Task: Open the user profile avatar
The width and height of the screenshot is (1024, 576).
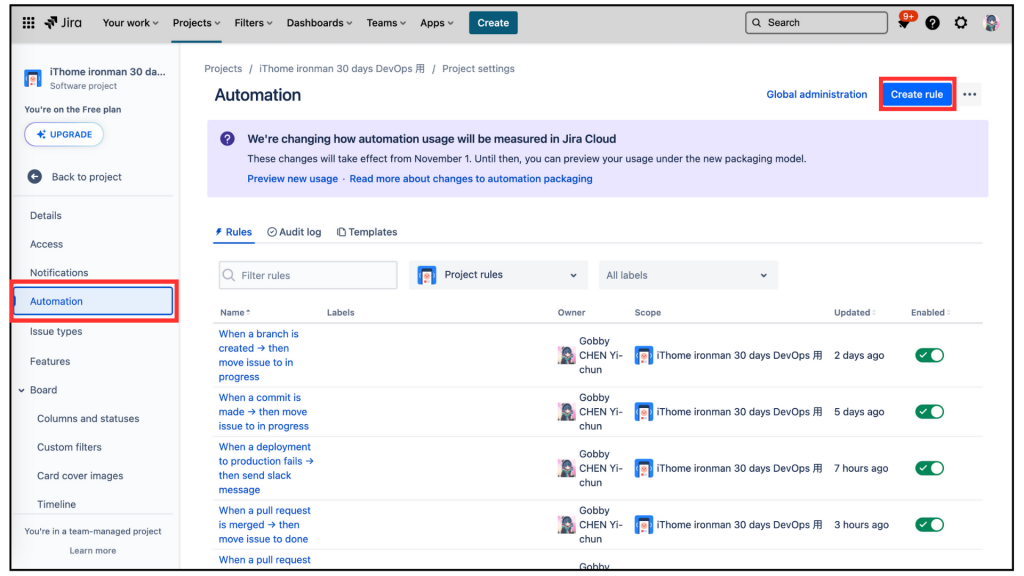Action: [x=991, y=23]
